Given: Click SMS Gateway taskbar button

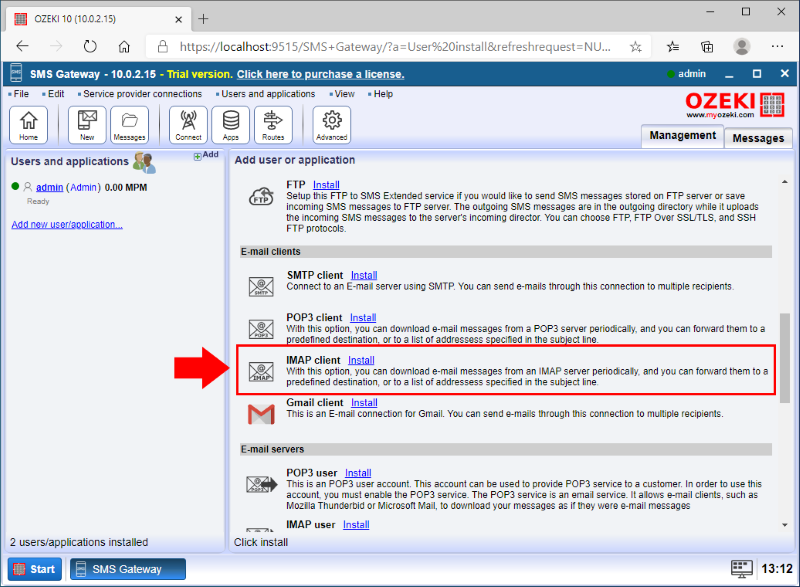Looking at the screenshot, I should 128,569.
